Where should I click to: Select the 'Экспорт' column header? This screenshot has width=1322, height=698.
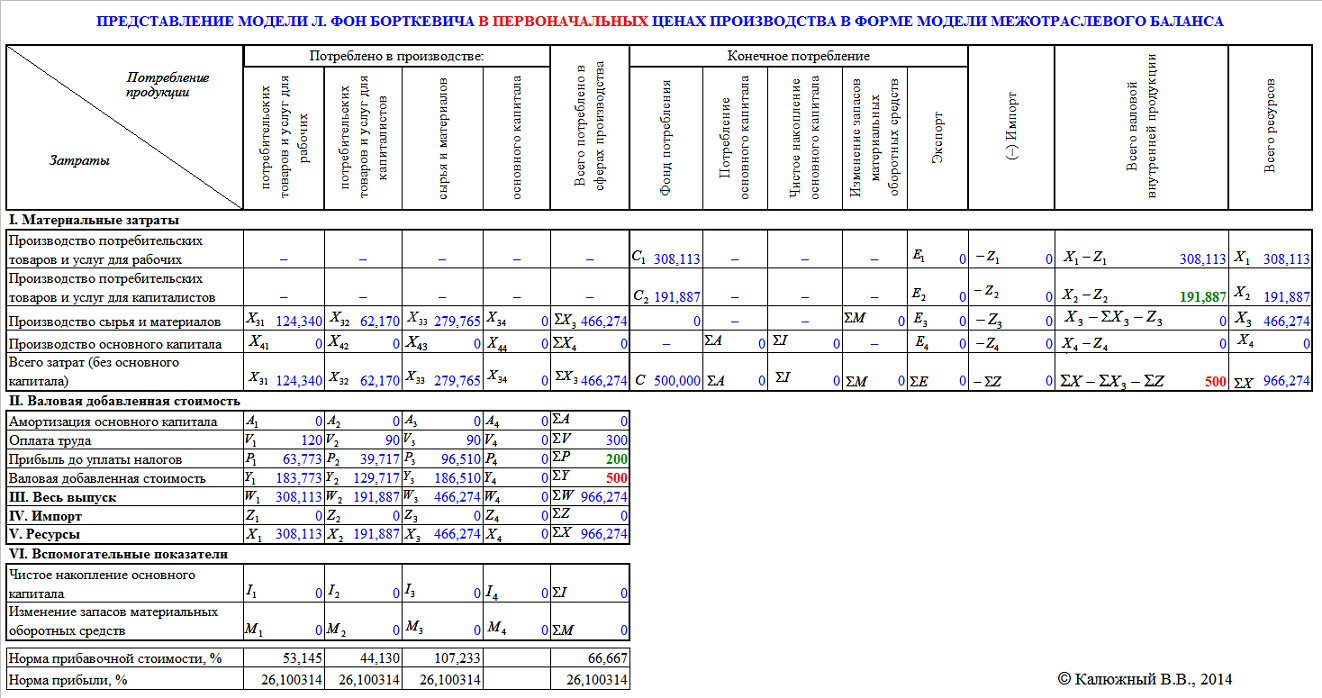[x=937, y=139]
